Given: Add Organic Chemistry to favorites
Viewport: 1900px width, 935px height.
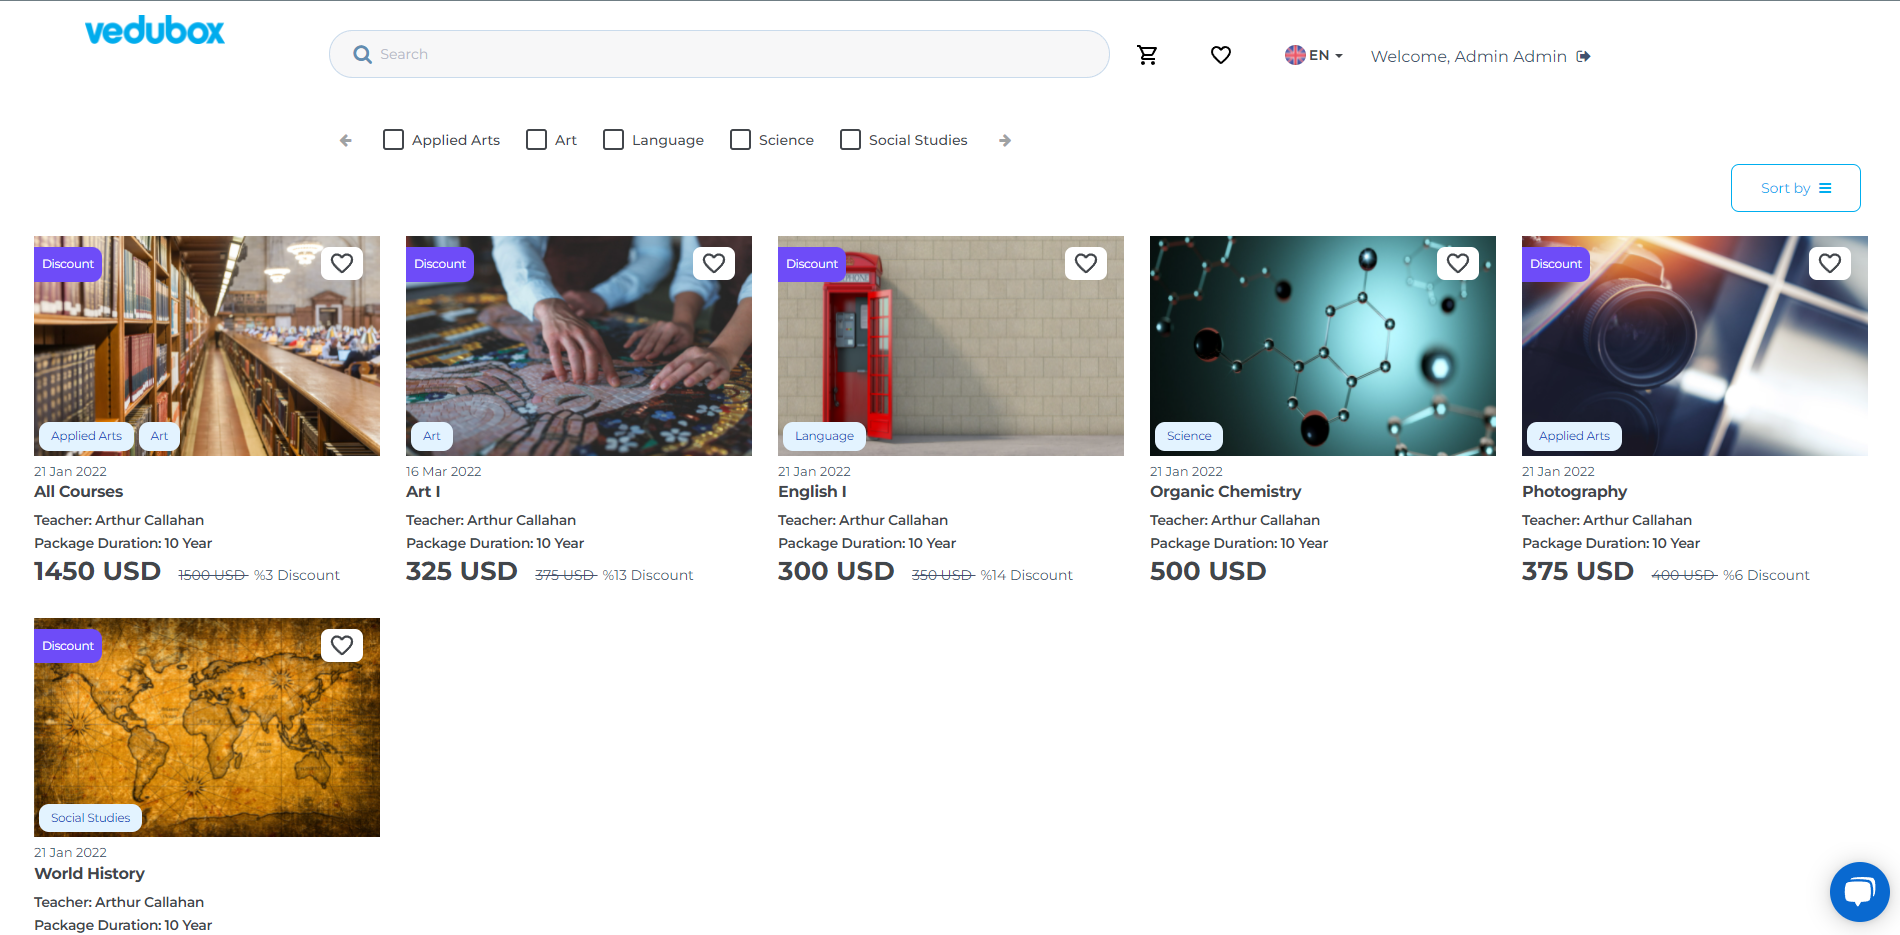Looking at the screenshot, I should [1457, 263].
